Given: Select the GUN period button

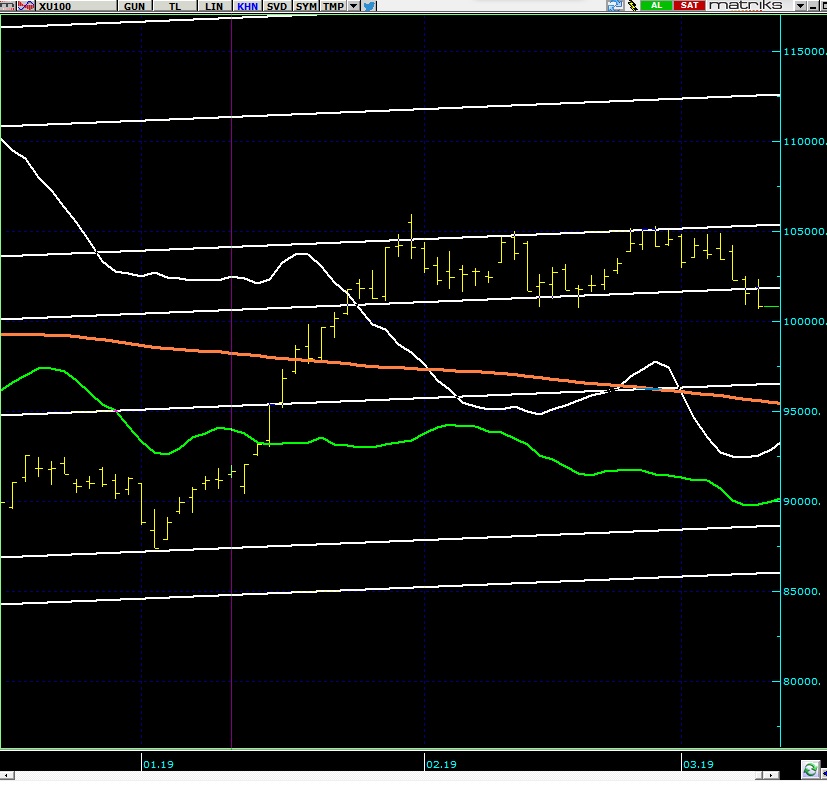Looking at the screenshot, I should point(134,6).
